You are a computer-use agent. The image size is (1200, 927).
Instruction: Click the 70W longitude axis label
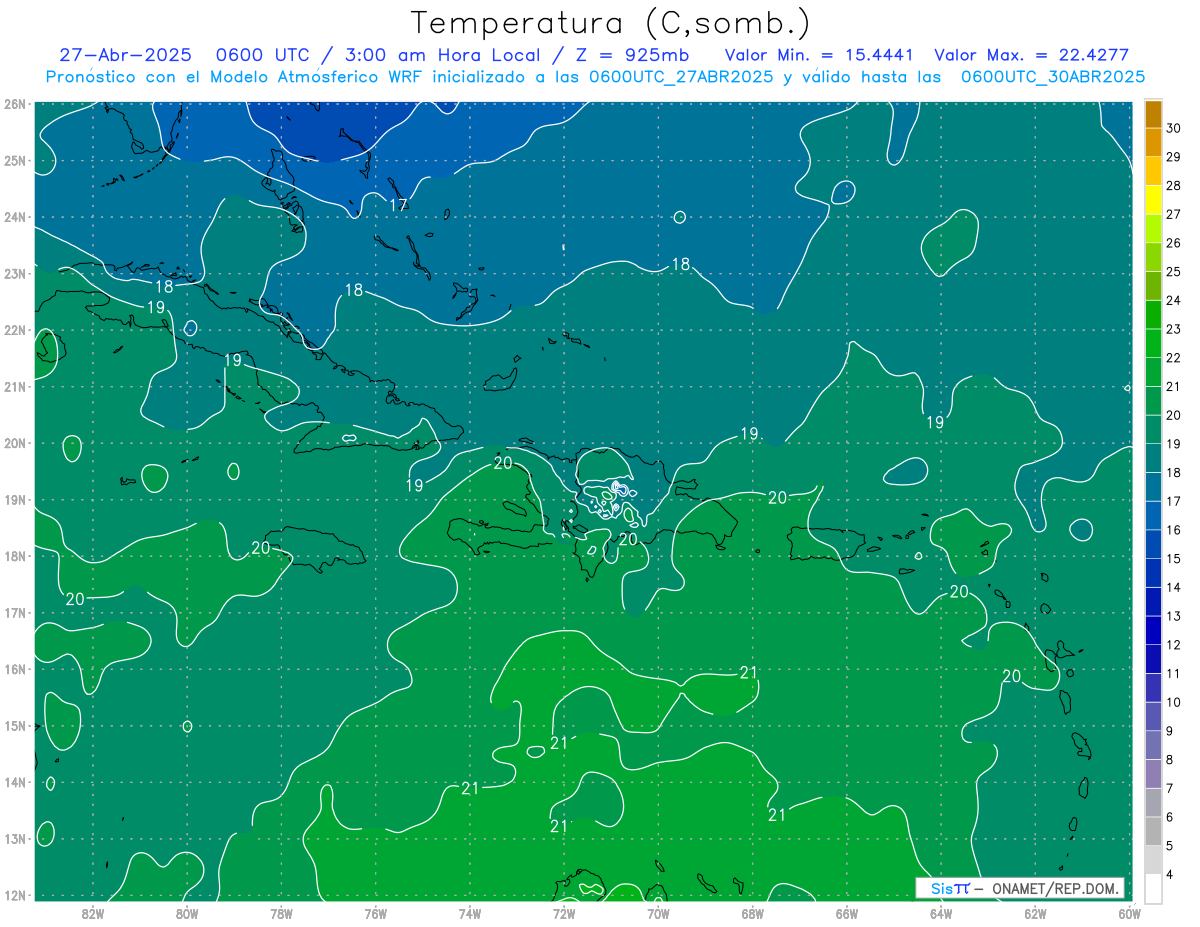point(658,912)
